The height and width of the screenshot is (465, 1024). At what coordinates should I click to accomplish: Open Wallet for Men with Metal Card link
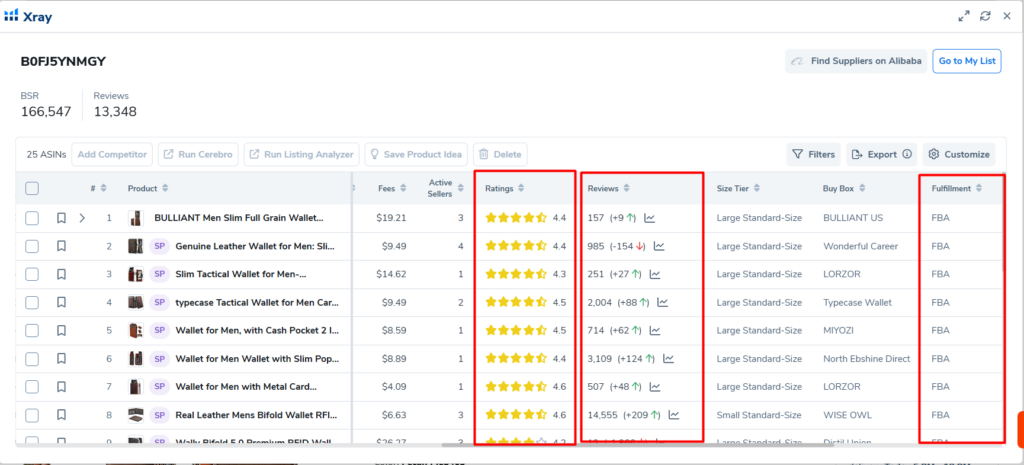pyautogui.click(x=246, y=387)
